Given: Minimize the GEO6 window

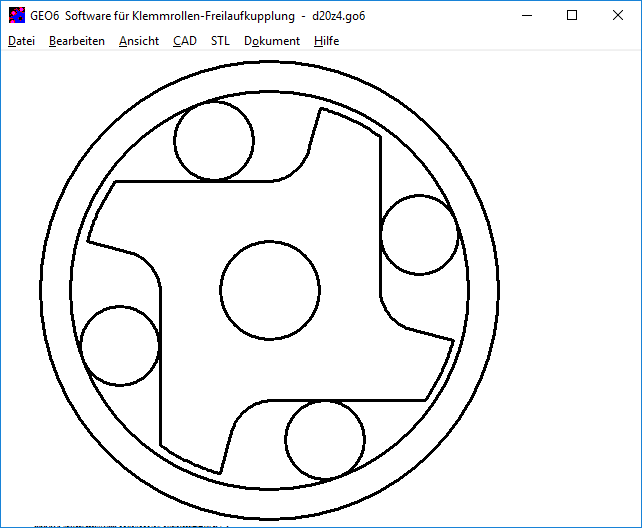Looking at the screenshot, I should coord(526,15).
